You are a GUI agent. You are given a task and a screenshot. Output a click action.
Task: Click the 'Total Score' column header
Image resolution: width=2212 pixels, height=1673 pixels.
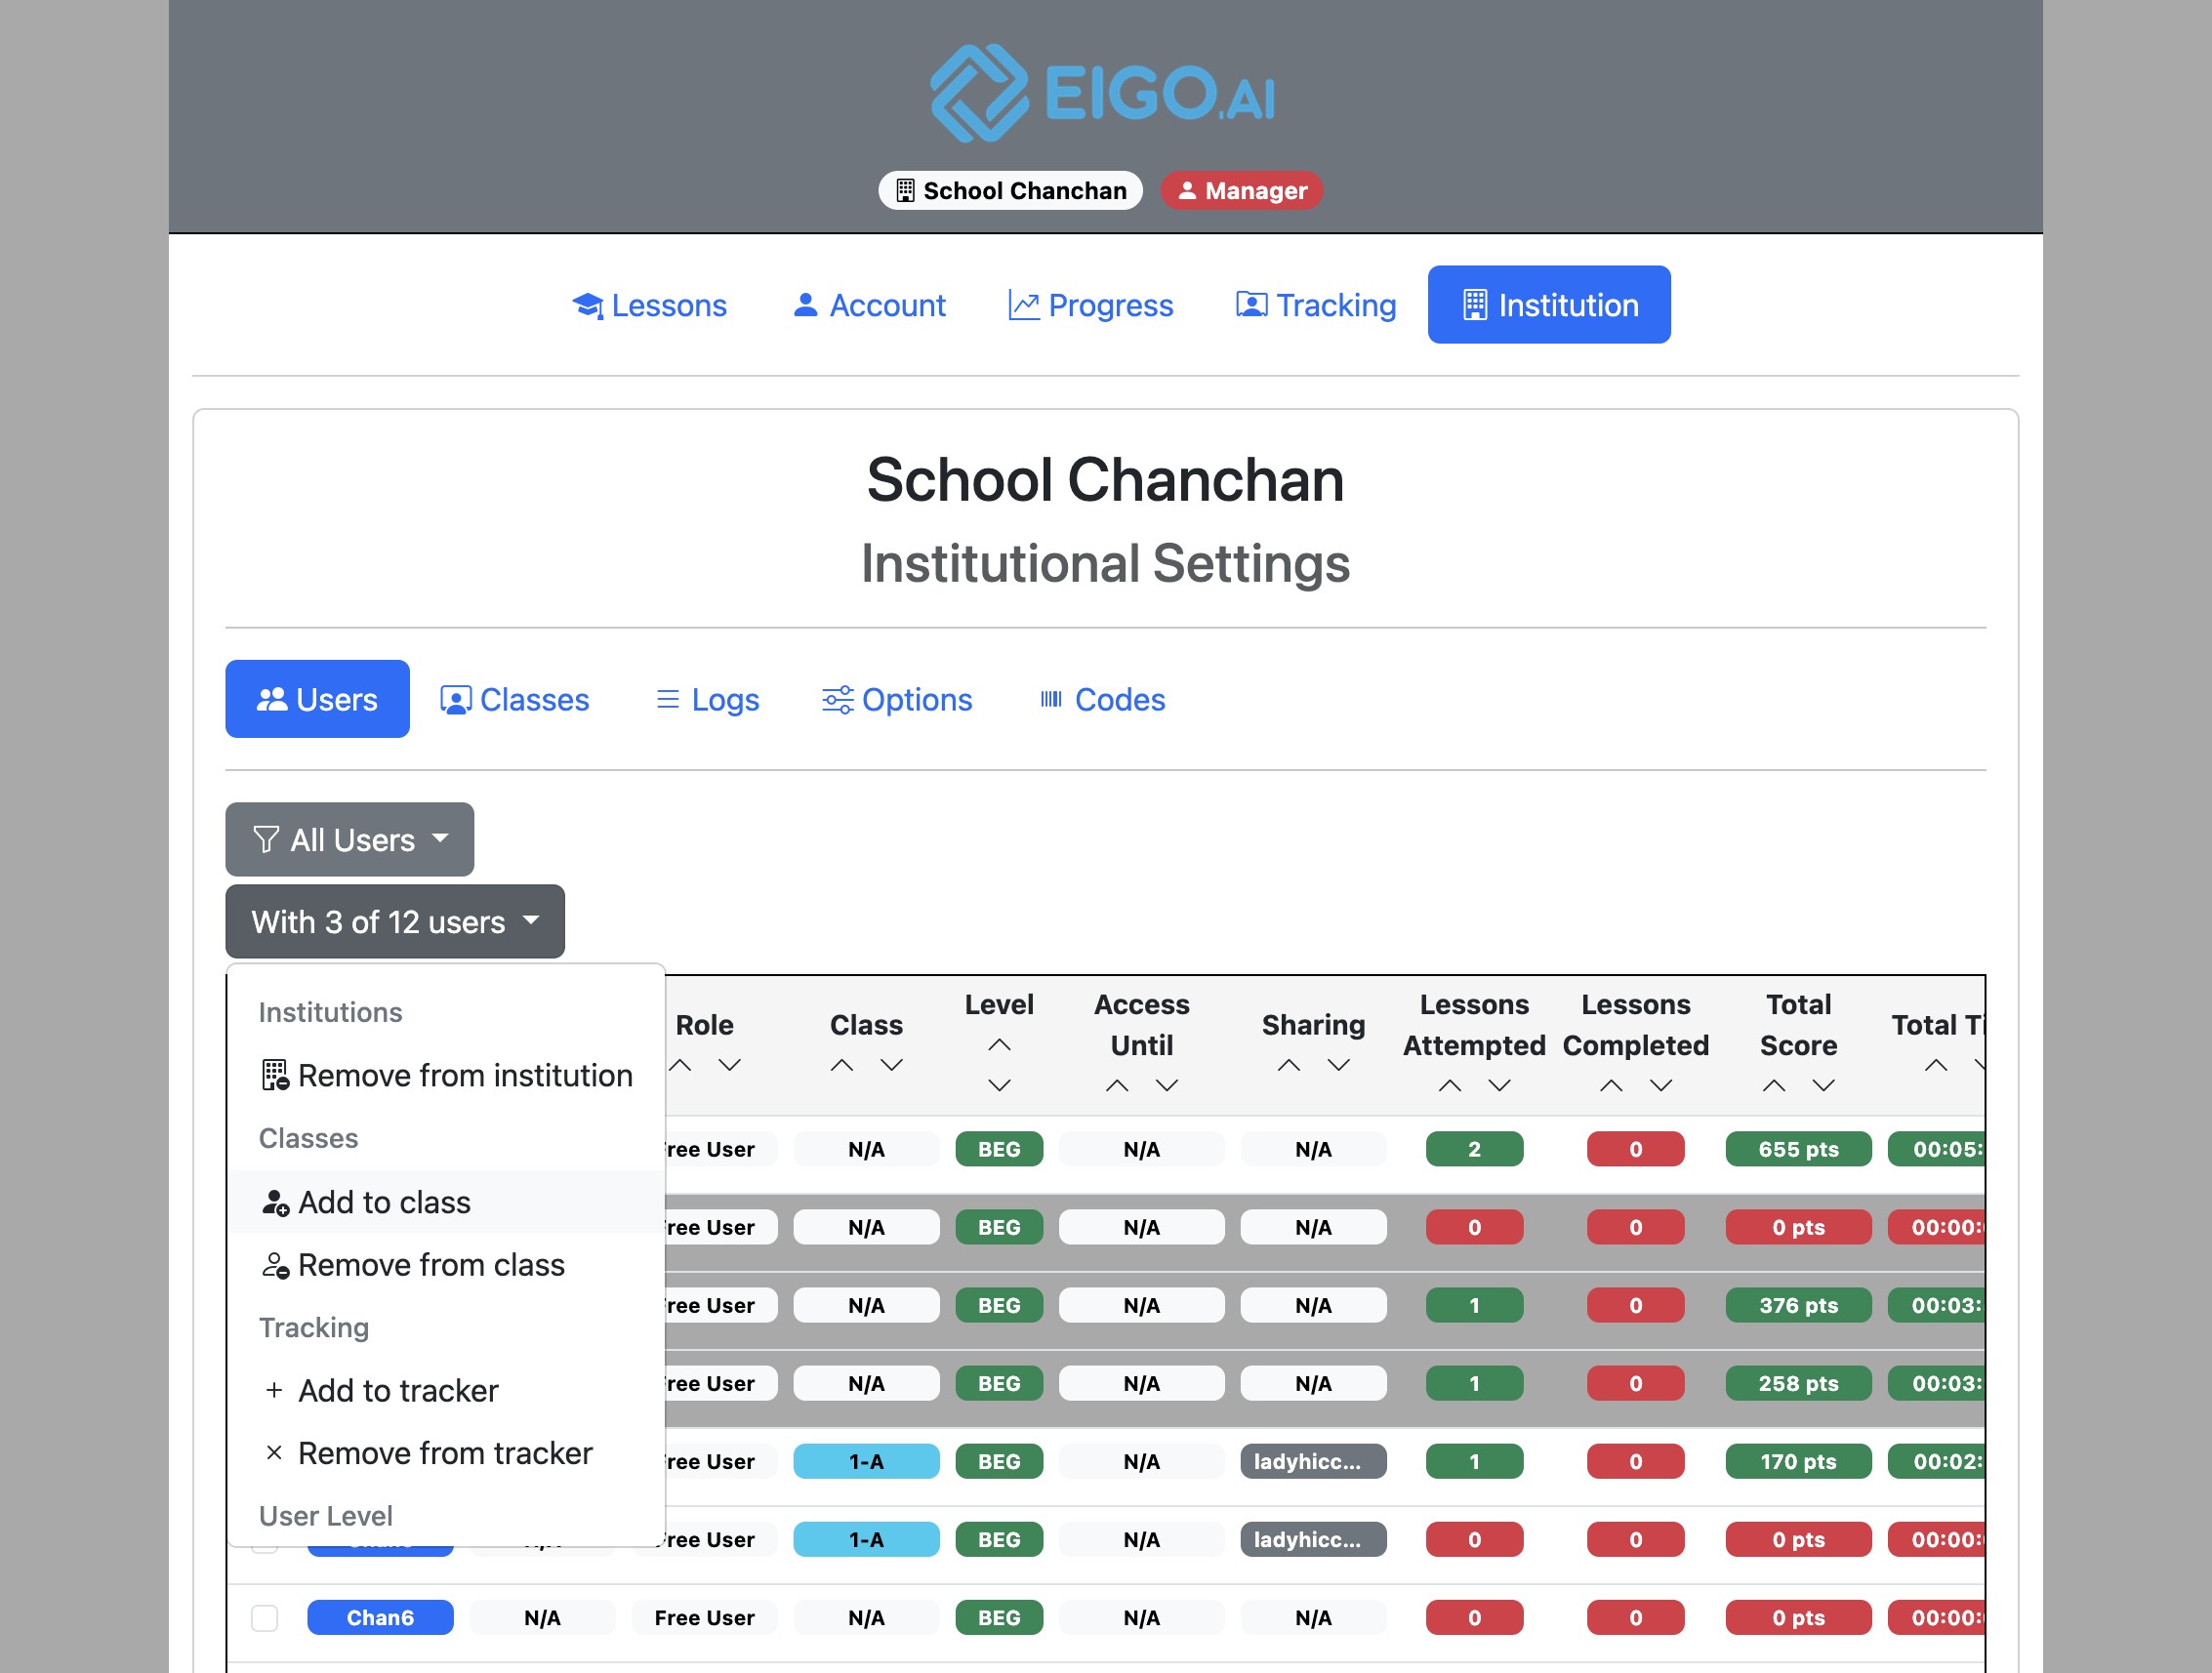1798,1024
